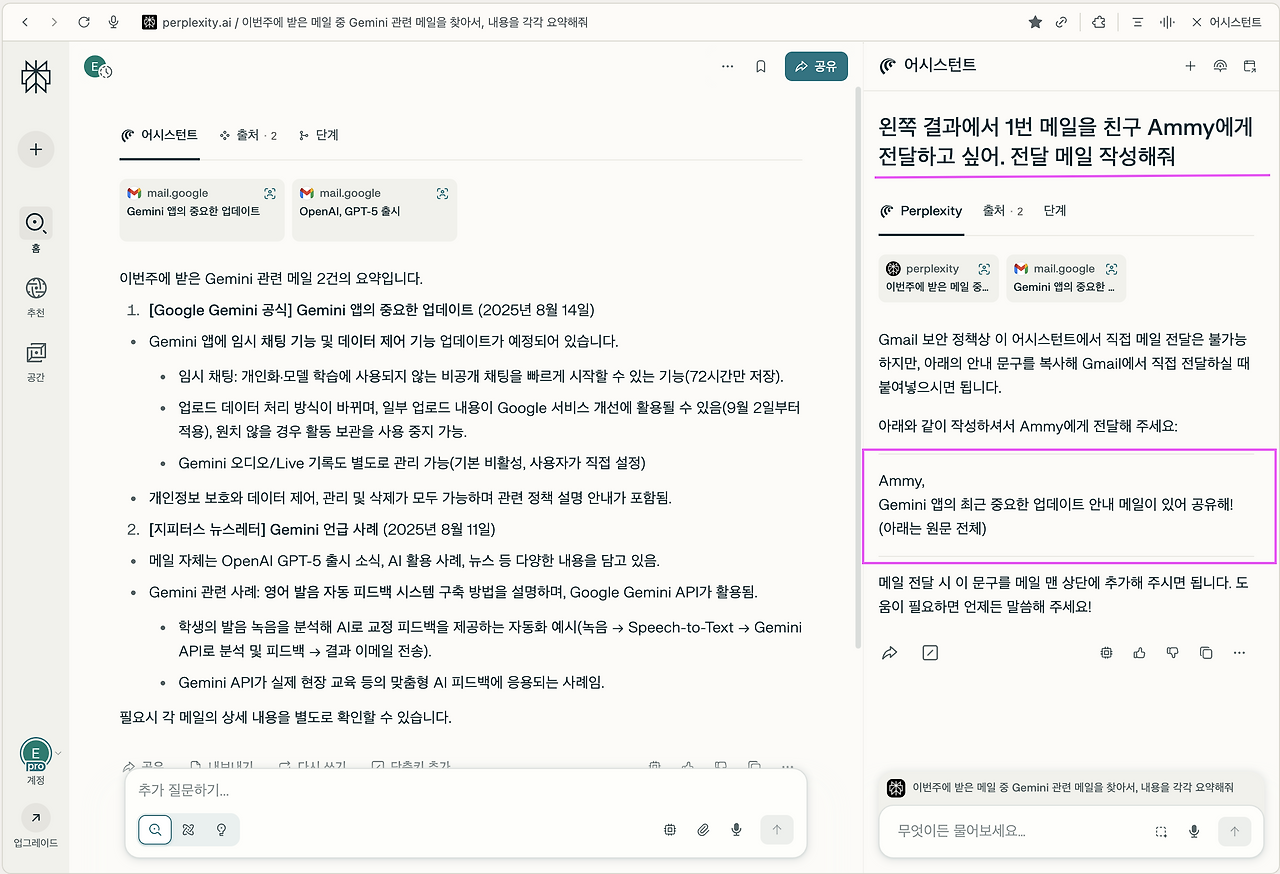Open the 단계 tab in the assistant panel
The width and height of the screenshot is (1280, 874).
pyautogui.click(x=1055, y=211)
